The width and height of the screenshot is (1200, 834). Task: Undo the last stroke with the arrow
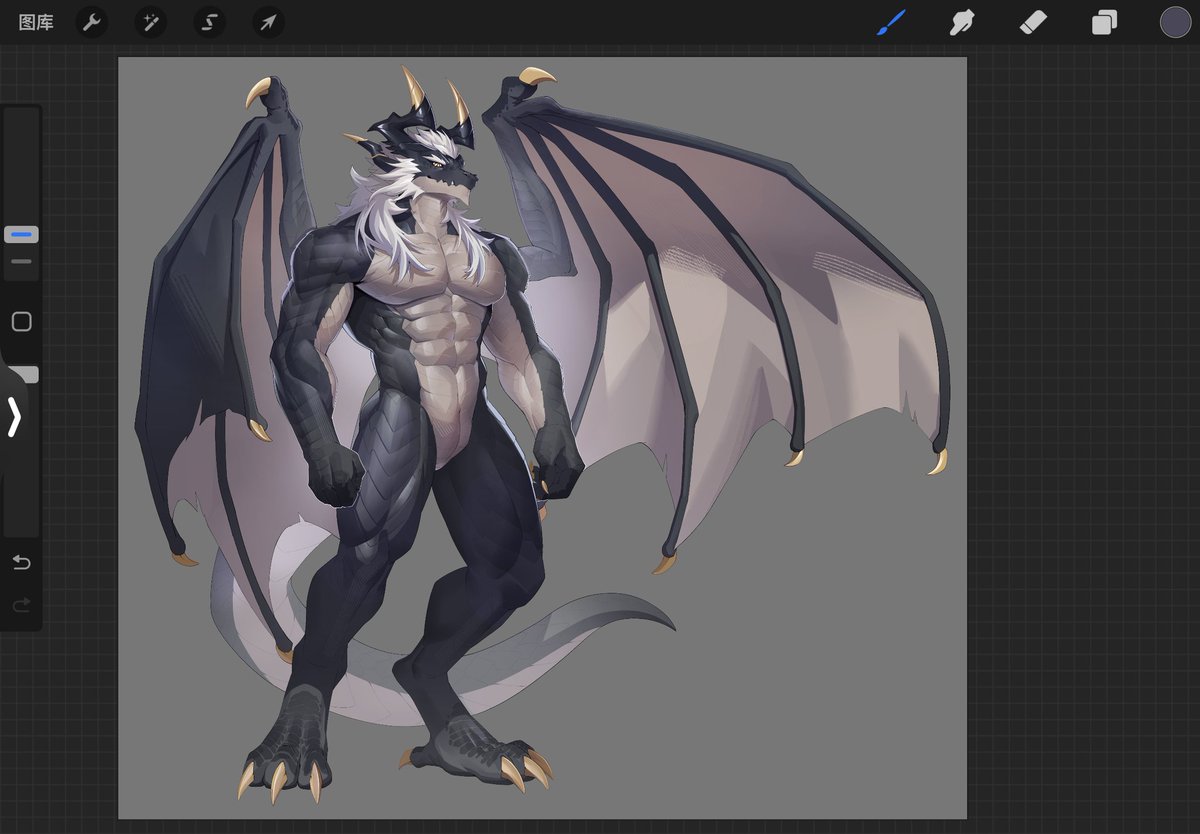(21, 563)
